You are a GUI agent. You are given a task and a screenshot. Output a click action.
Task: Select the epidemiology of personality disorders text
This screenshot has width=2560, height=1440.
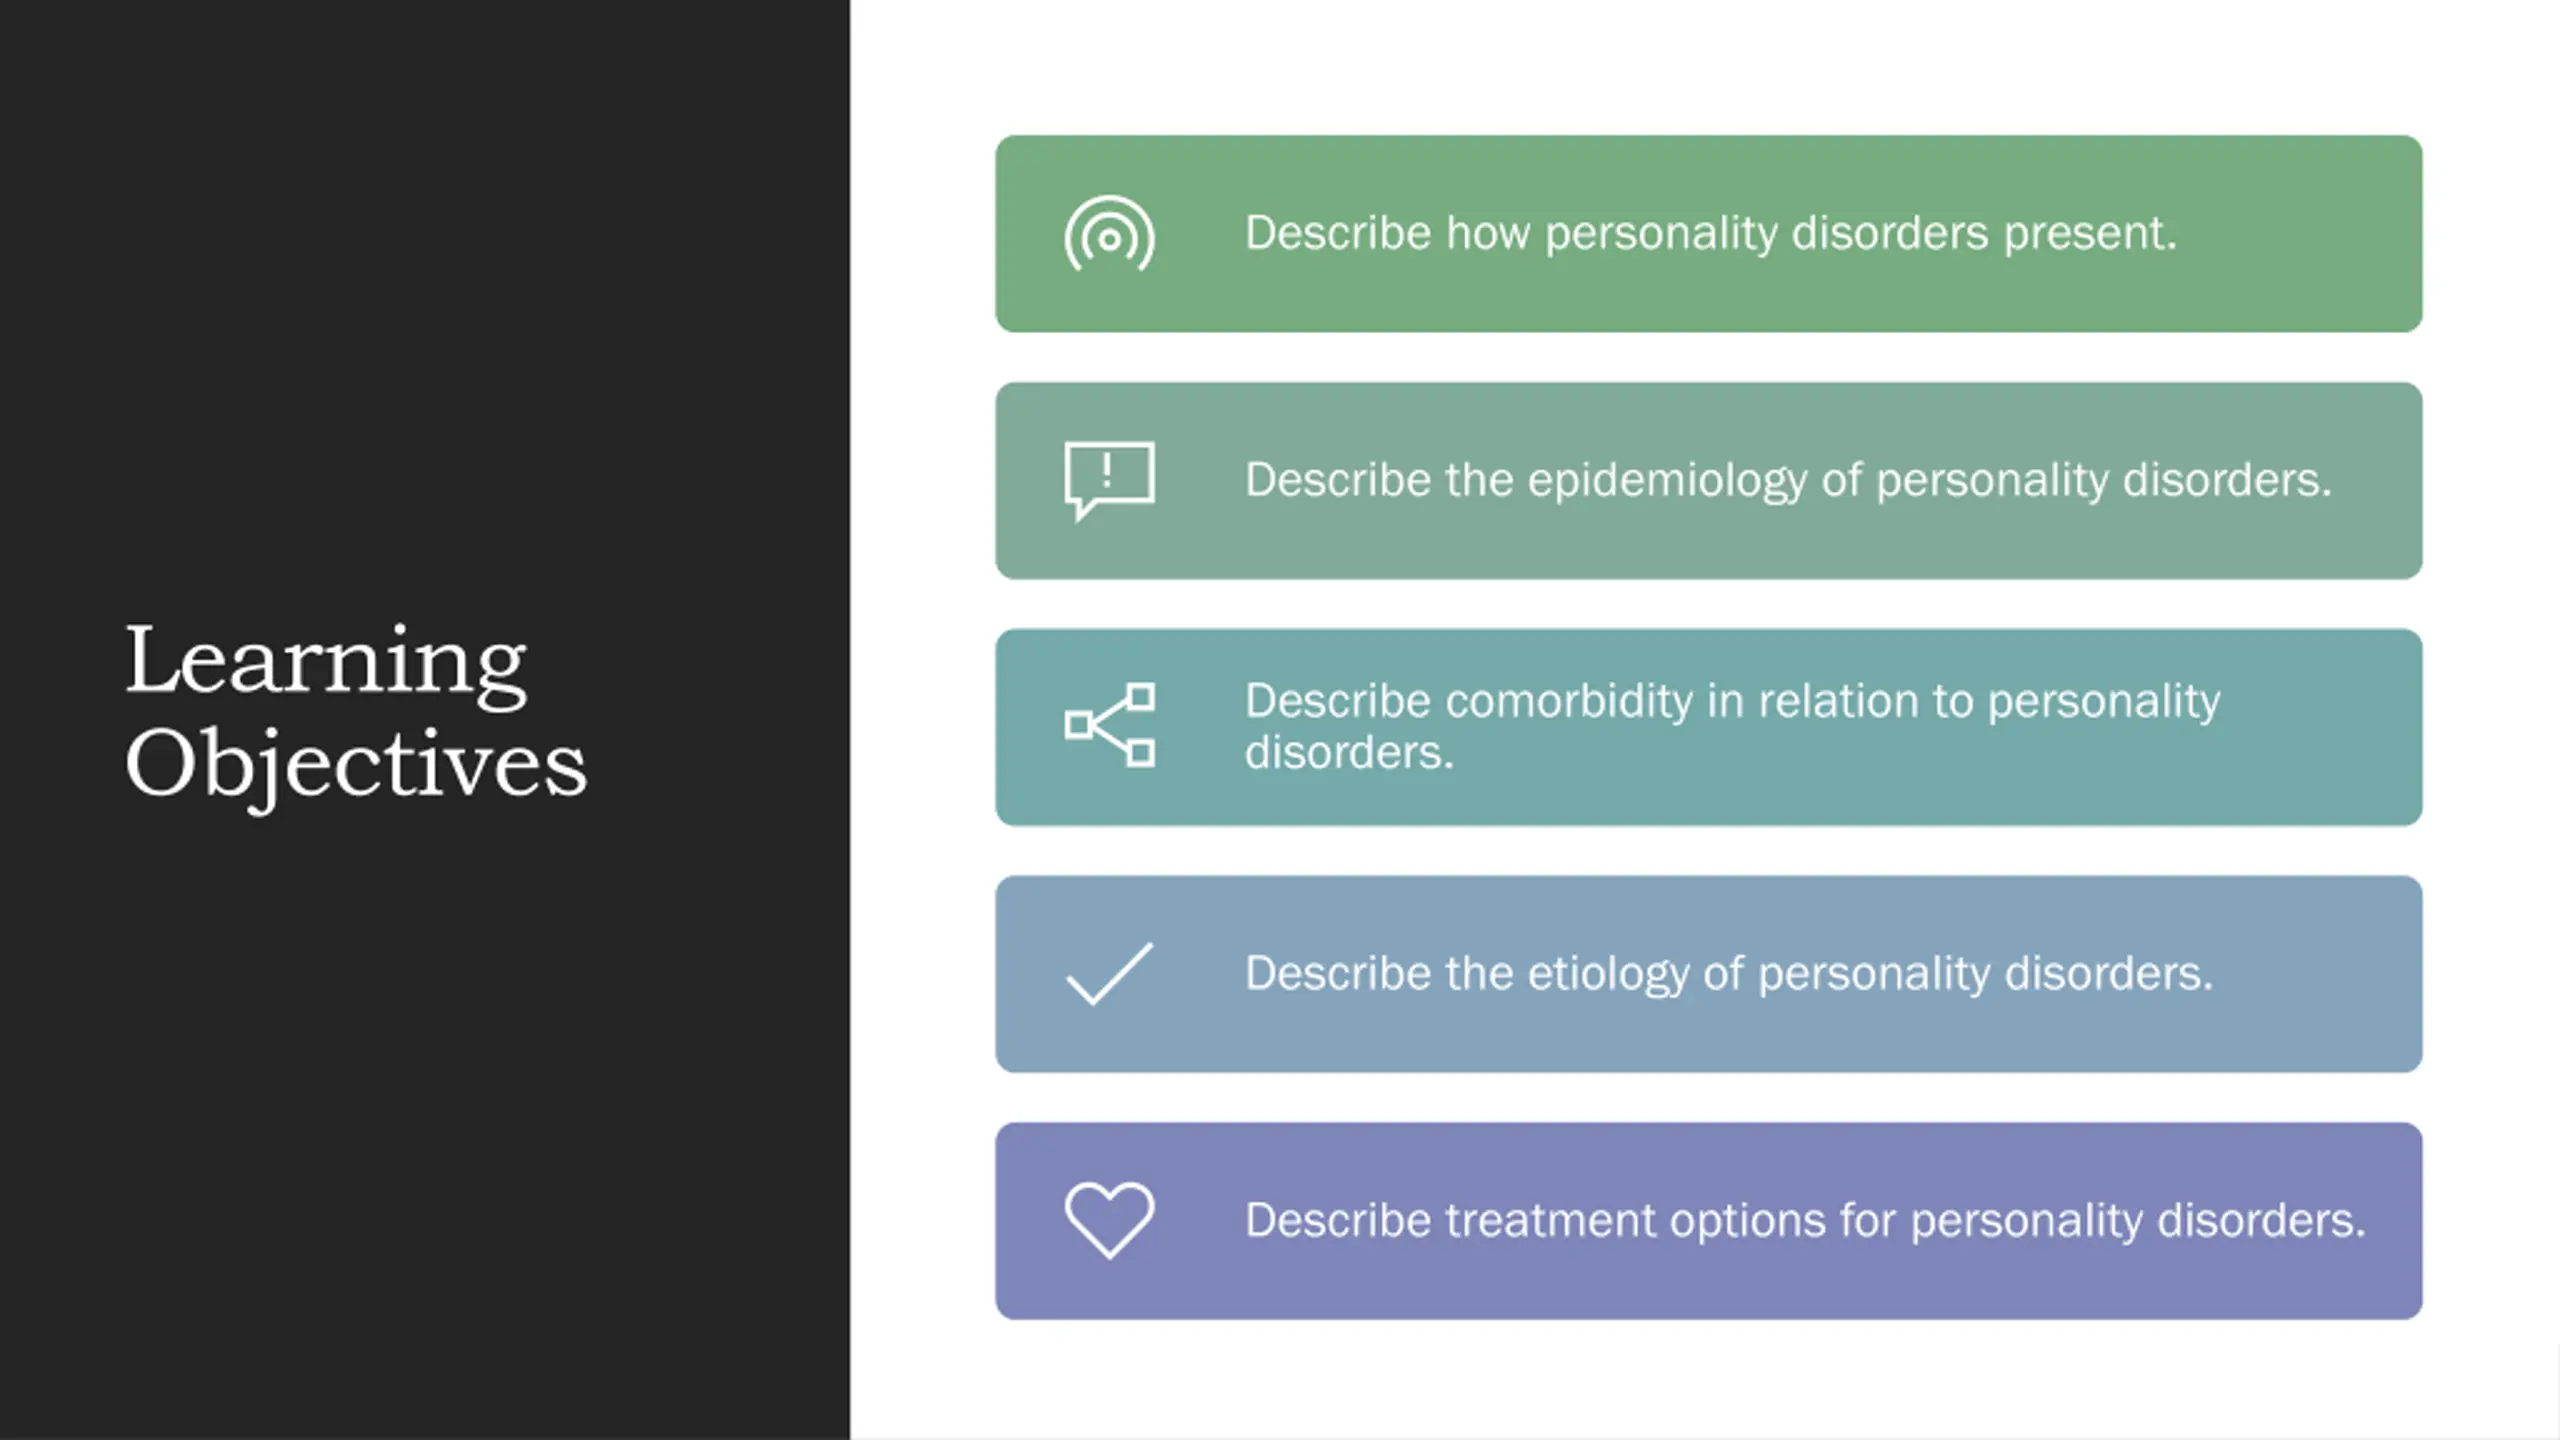[1788, 481]
